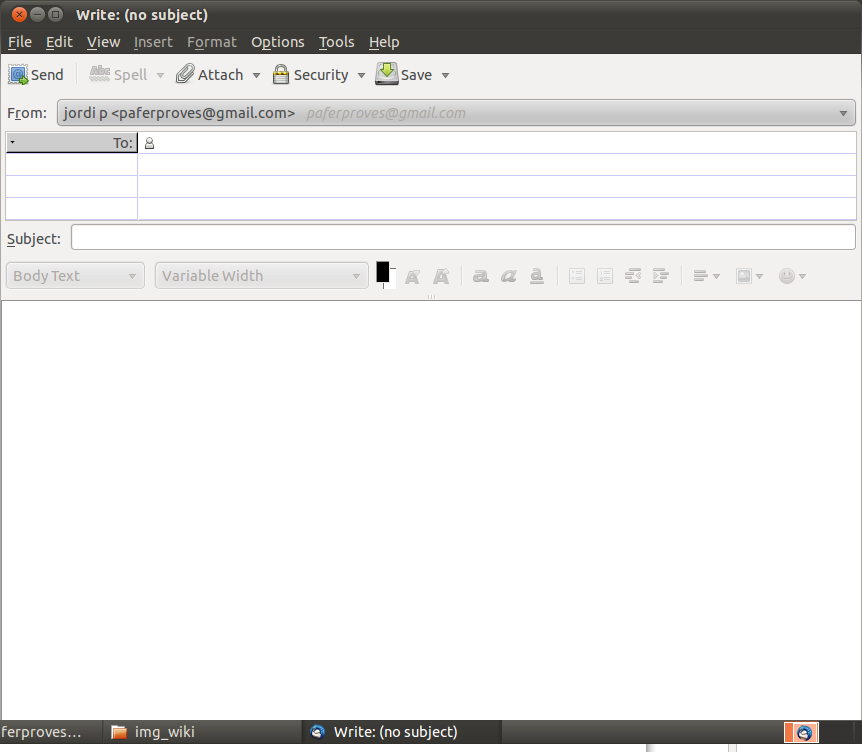Open the insert smiley face menu
This screenshot has width=862, height=752.
click(x=792, y=276)
